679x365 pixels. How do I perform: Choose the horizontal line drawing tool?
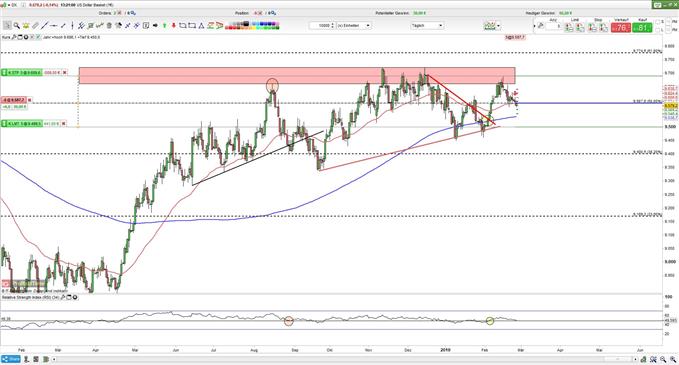click(x=53, y=26)
